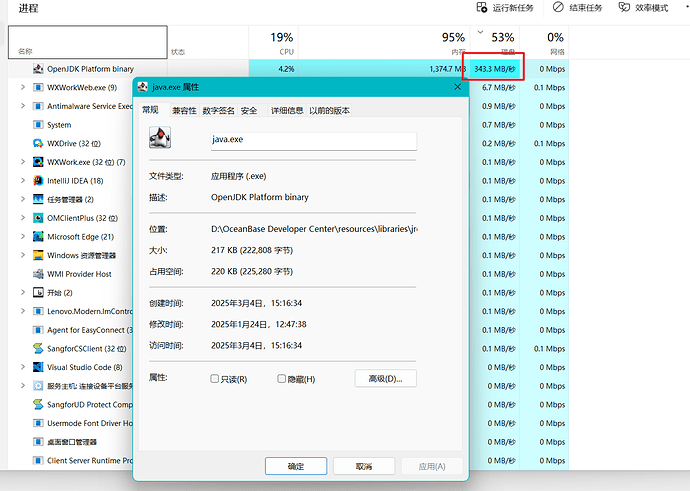Click the 取消 (Cancel) button
Screen dimensions: 690x491
pos(364,466)
